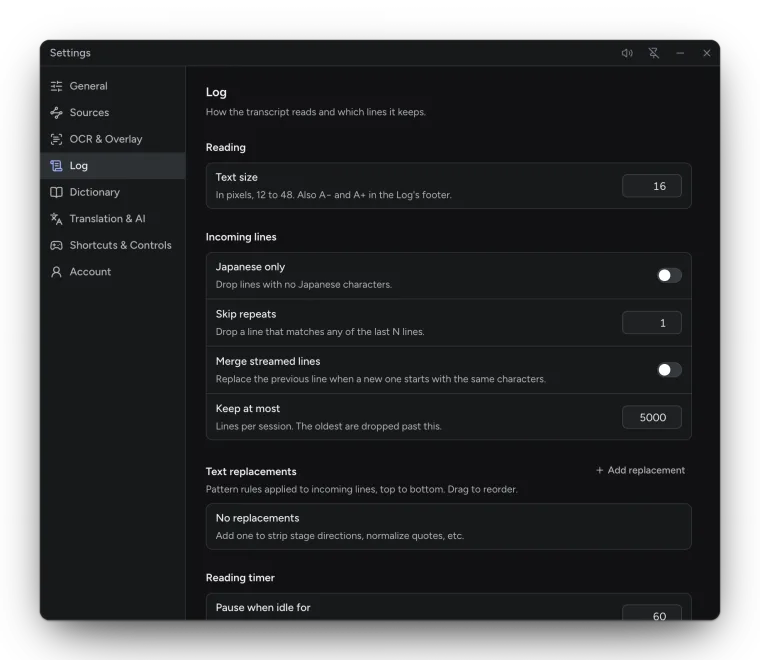The width and height of the screenshot is (760, 660).
Task: Click 'In pixels, 12 to 48' description
Action: click(x=333, y=195)
